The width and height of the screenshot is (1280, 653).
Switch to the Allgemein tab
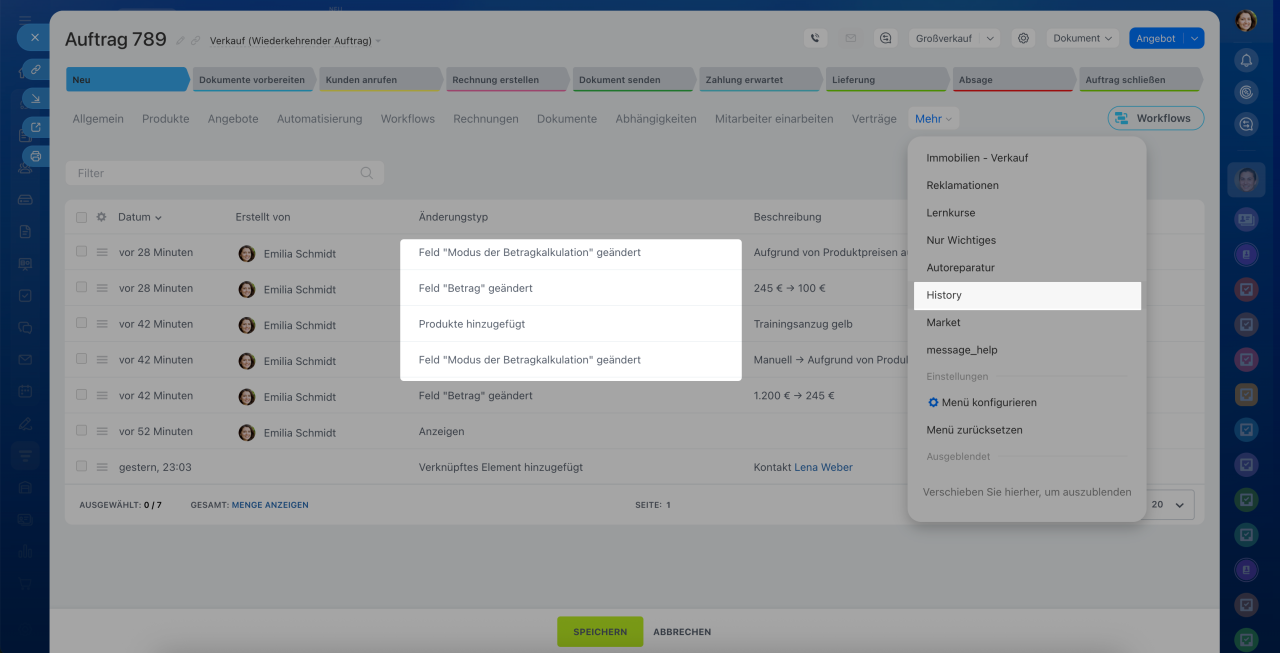98,119
